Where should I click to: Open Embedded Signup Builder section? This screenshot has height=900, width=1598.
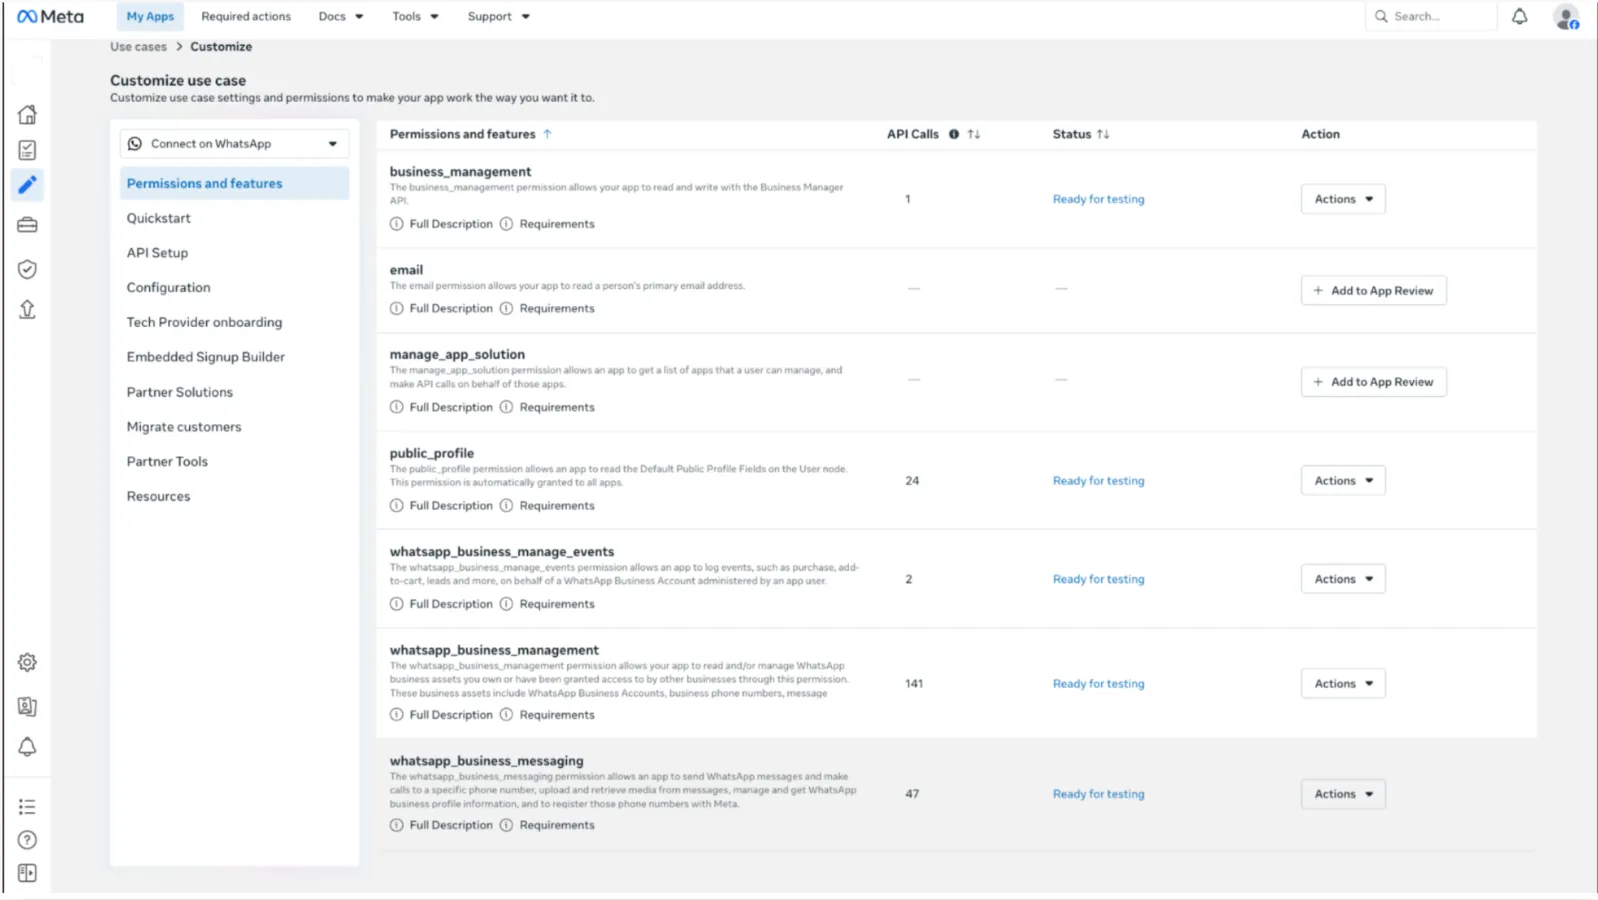(205, 357)
